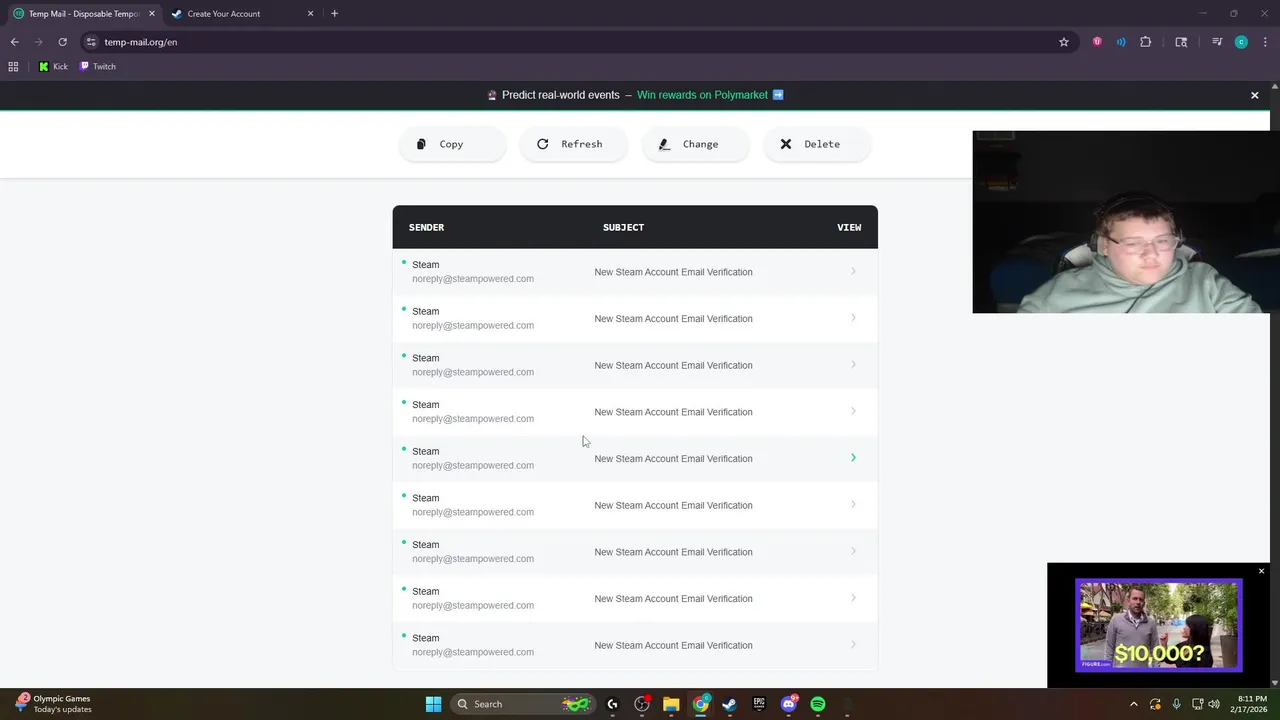Screen dimensions: 1280x720
Task: Open Epic Games Launcher from taskbar
Action: (x=759, y=704)
